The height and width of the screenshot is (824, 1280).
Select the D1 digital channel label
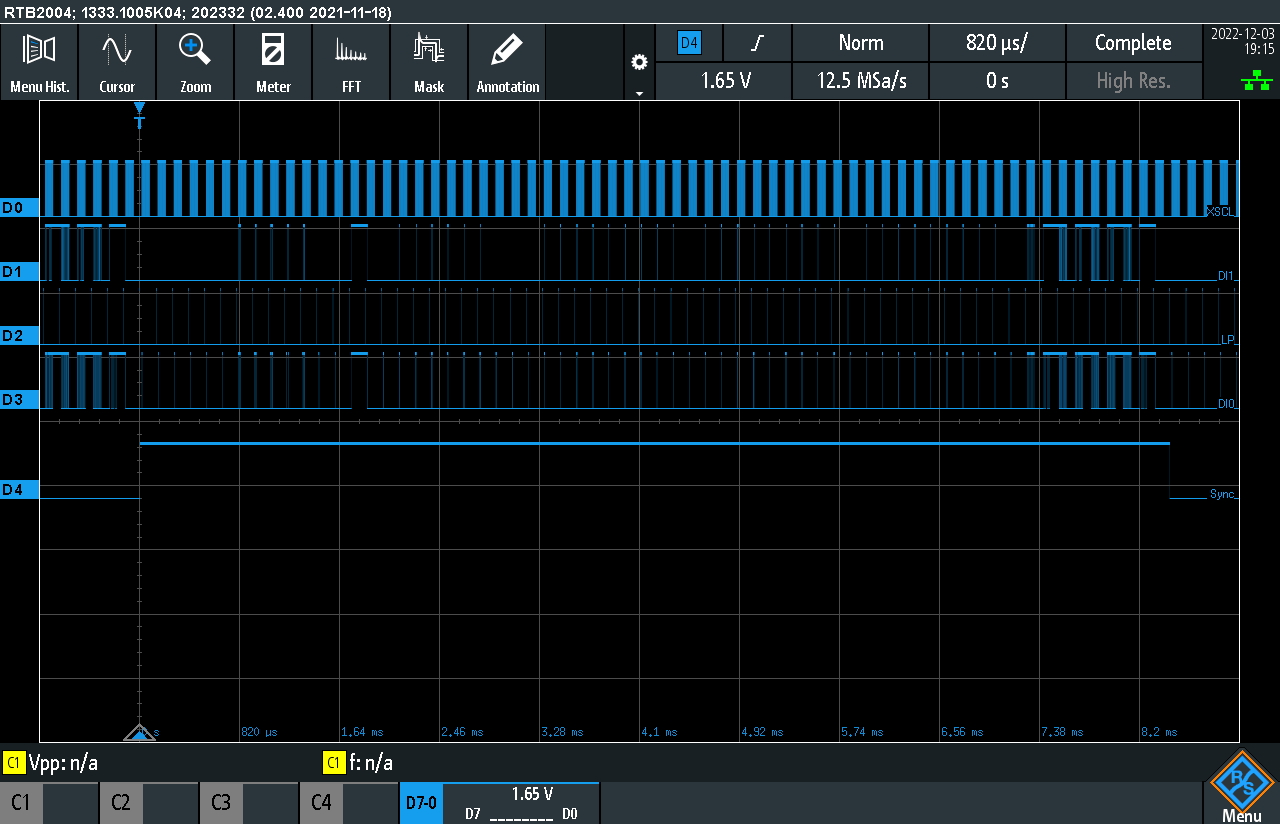[19, 271]
